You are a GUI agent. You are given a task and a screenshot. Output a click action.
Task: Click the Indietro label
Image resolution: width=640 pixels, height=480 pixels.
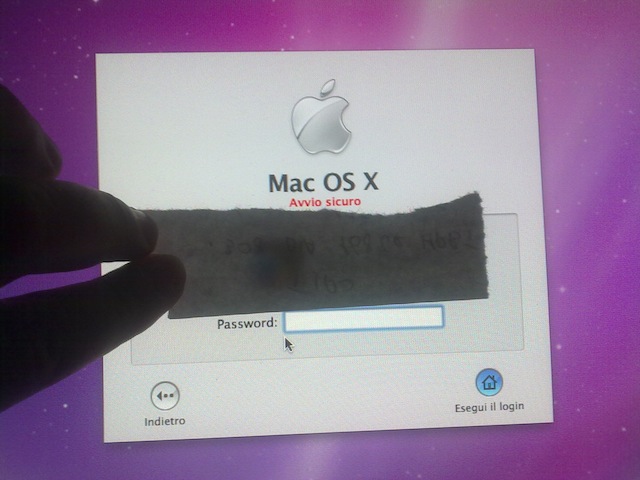pos(165,421)
